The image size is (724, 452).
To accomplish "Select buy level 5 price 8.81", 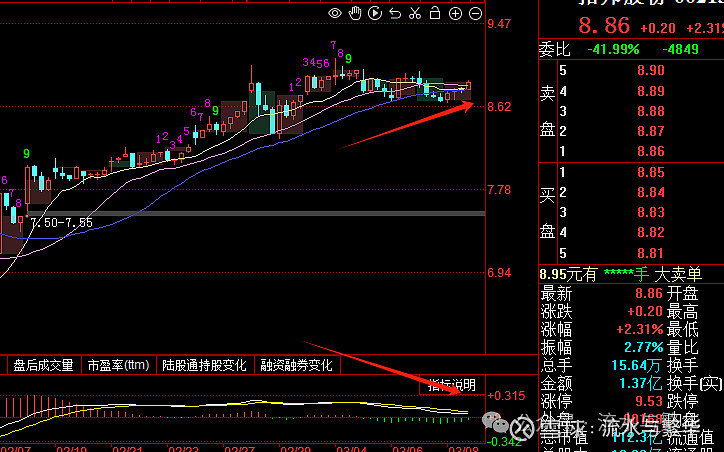I will coord(651,253).
